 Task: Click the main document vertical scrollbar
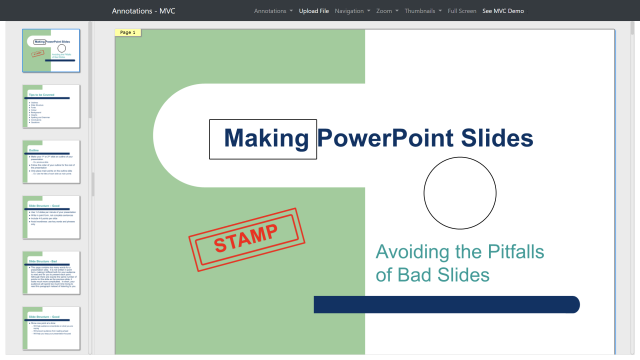click(x=632, y=29)
